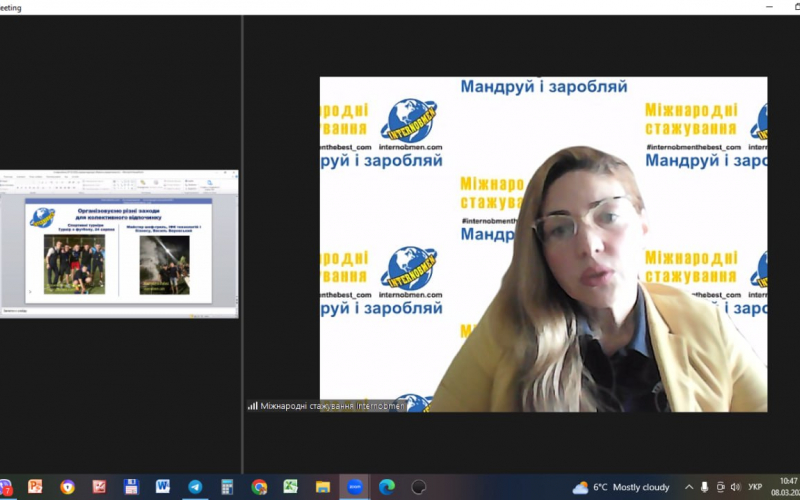Switch to Telegram in the taskbar

pos(195,487)
